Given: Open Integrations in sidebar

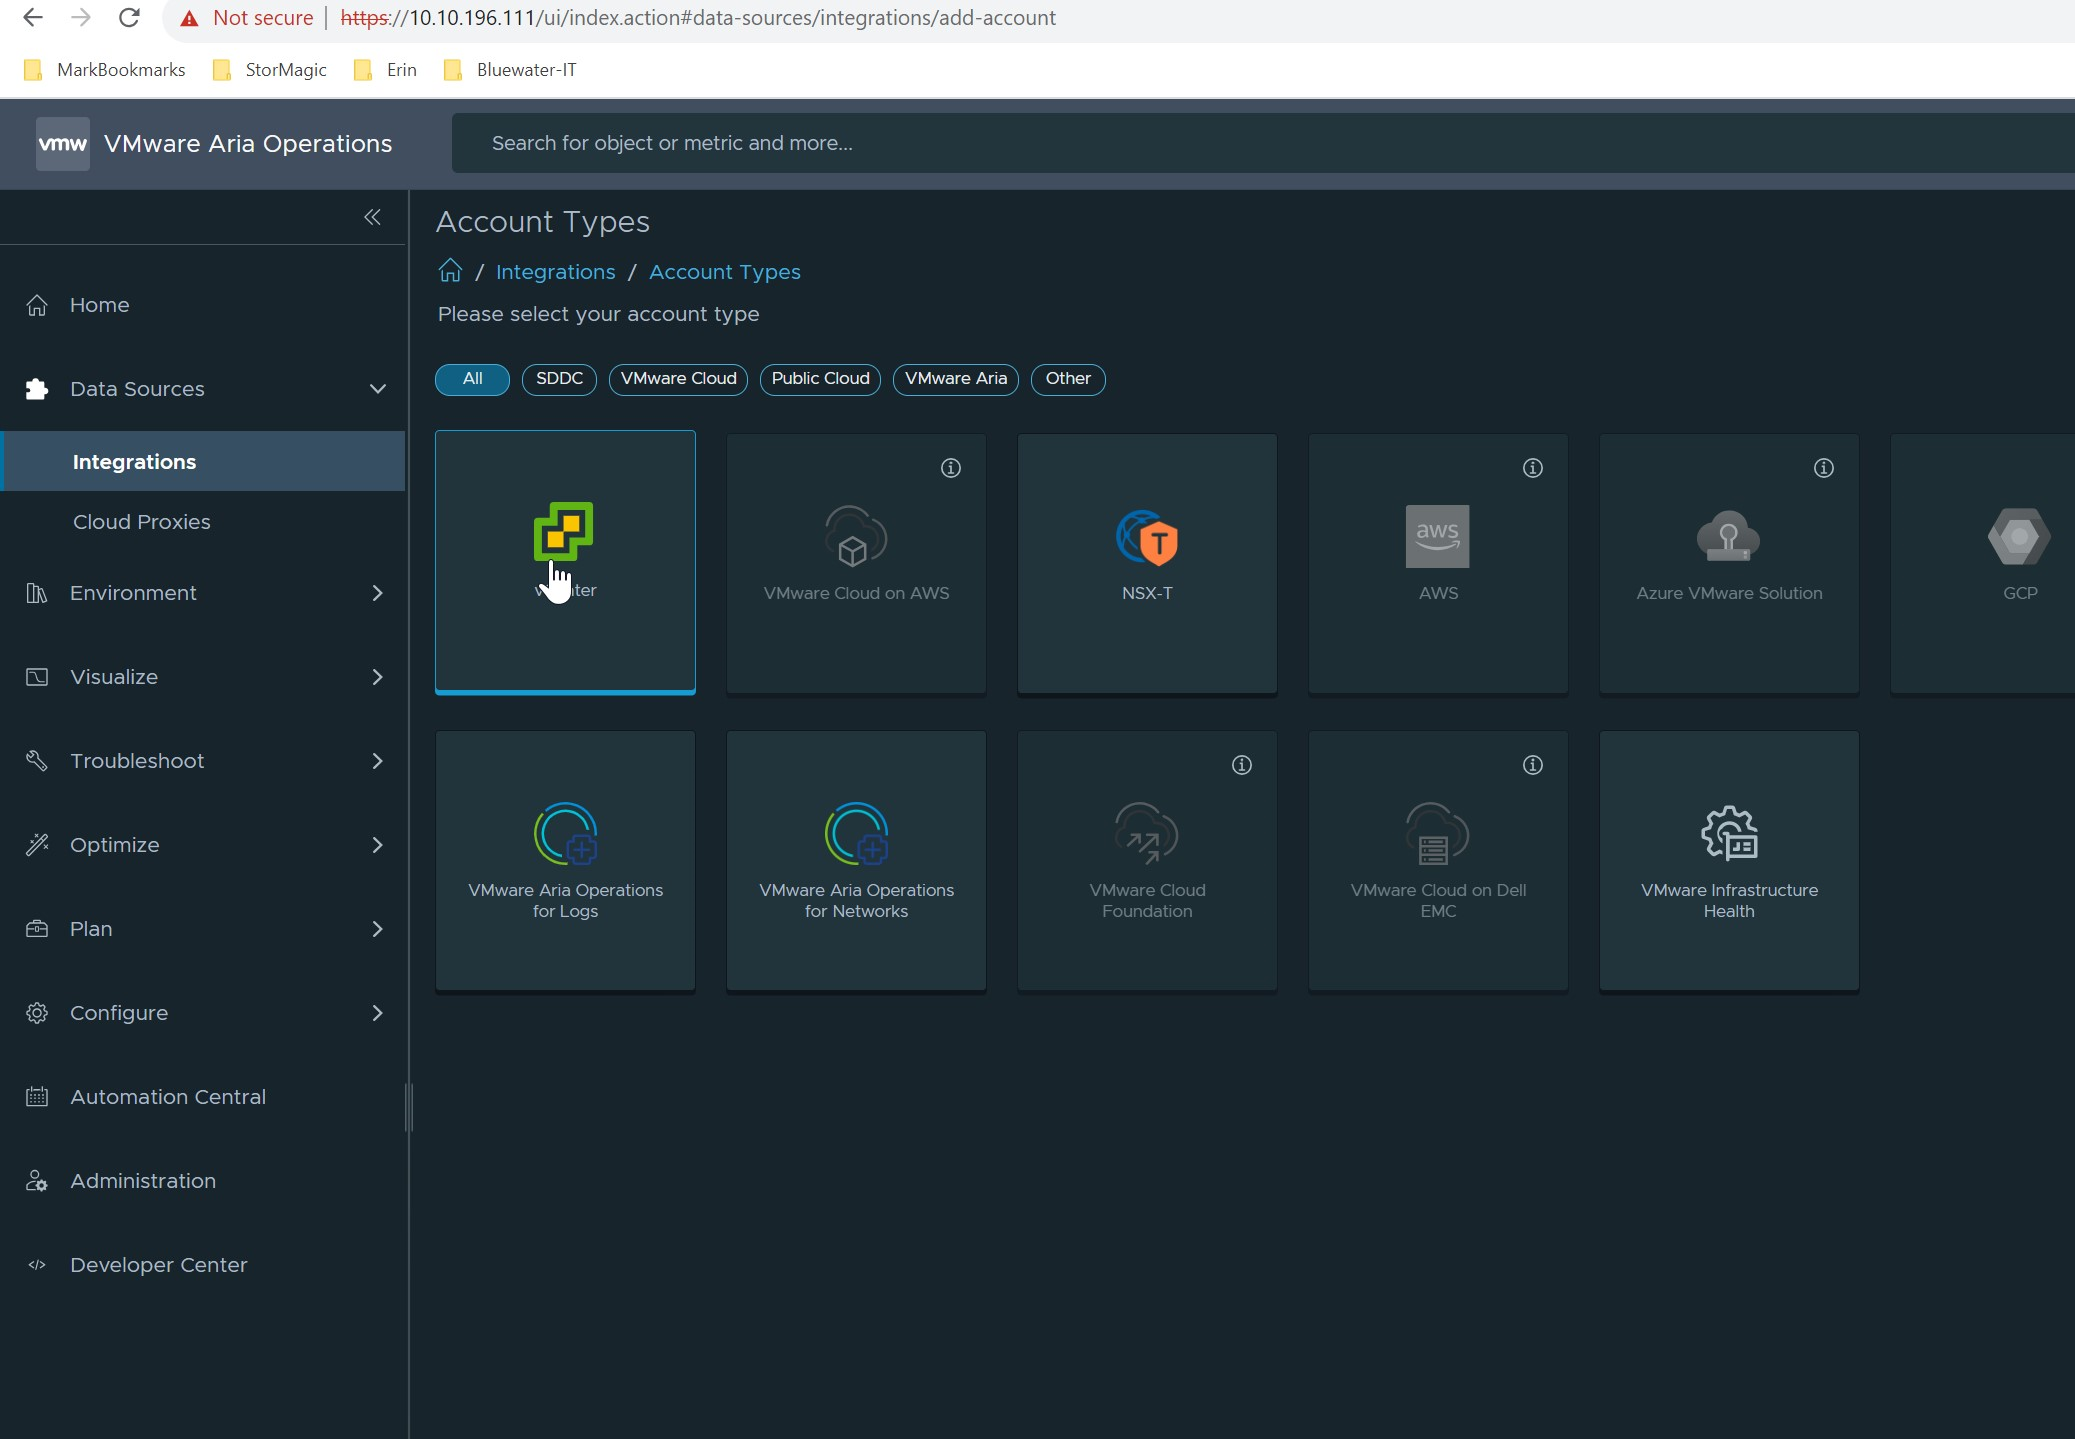Looking at the screenshot, I should pos(203,461).
